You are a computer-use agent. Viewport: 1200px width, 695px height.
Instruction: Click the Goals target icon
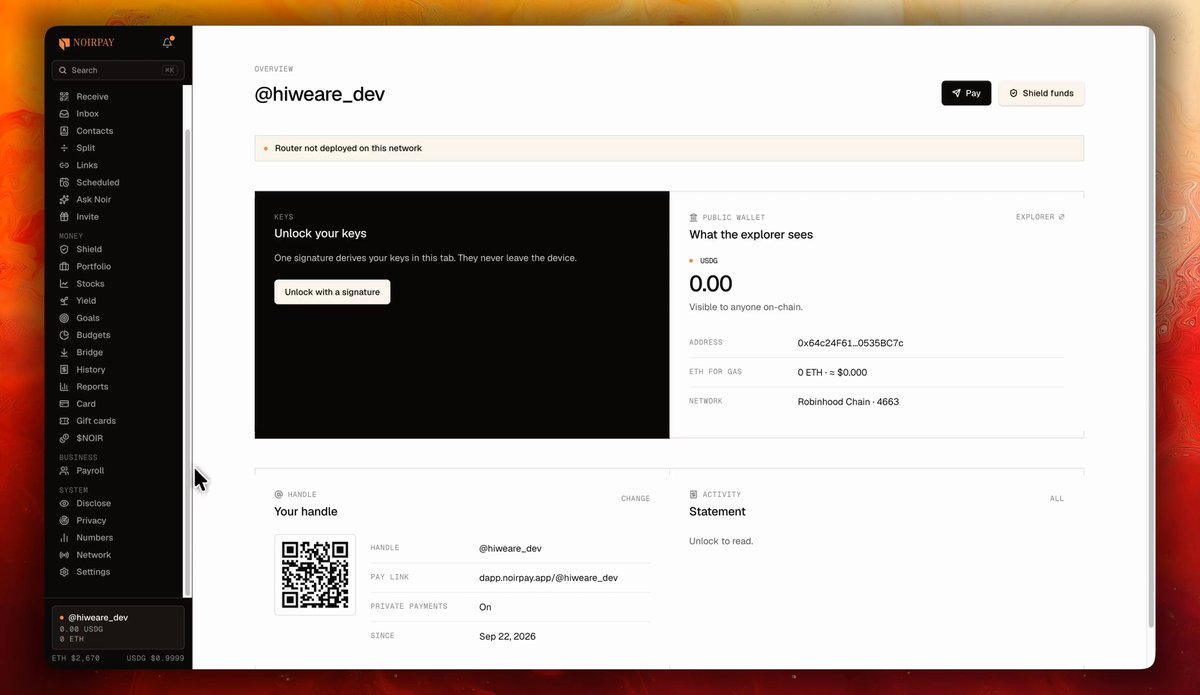pyautogui.click(x=64, y=318)
